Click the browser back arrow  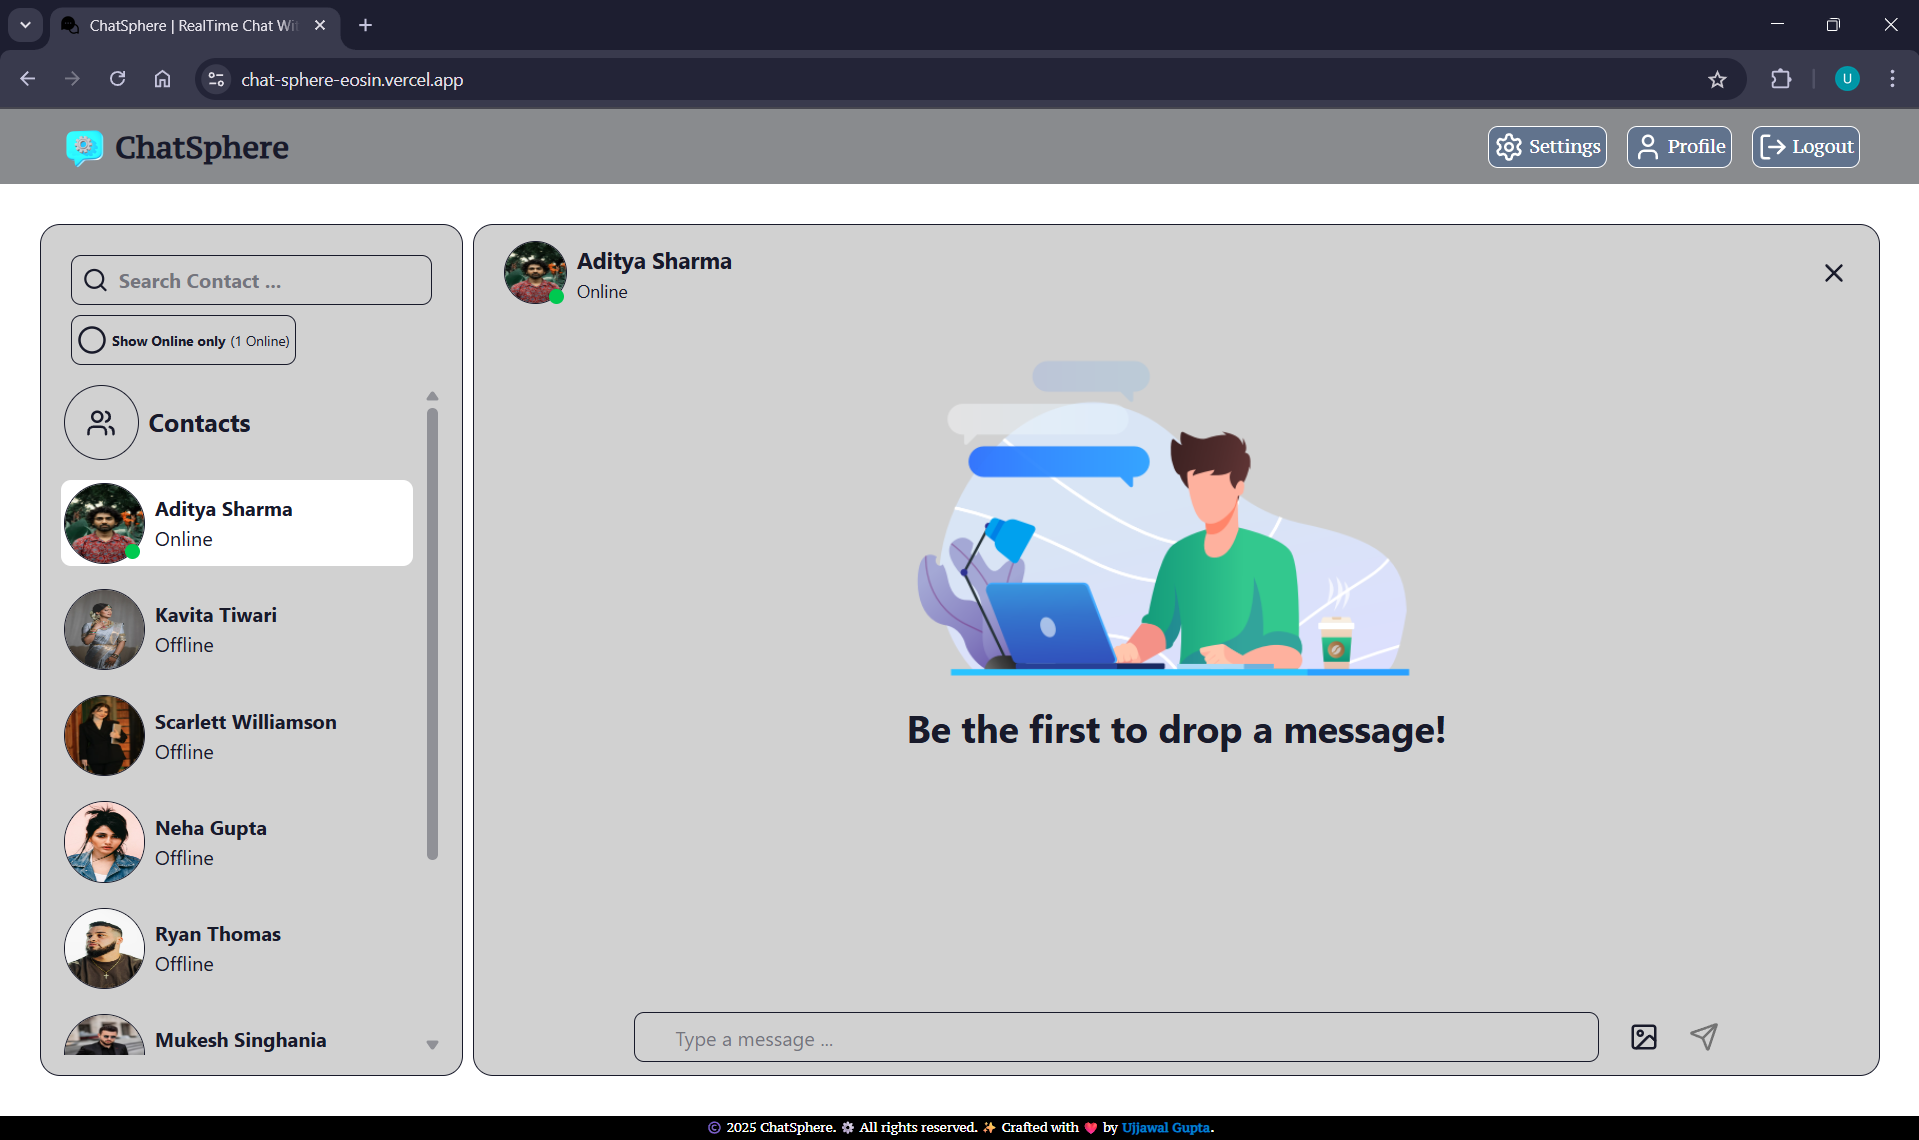tap(28, 79)
